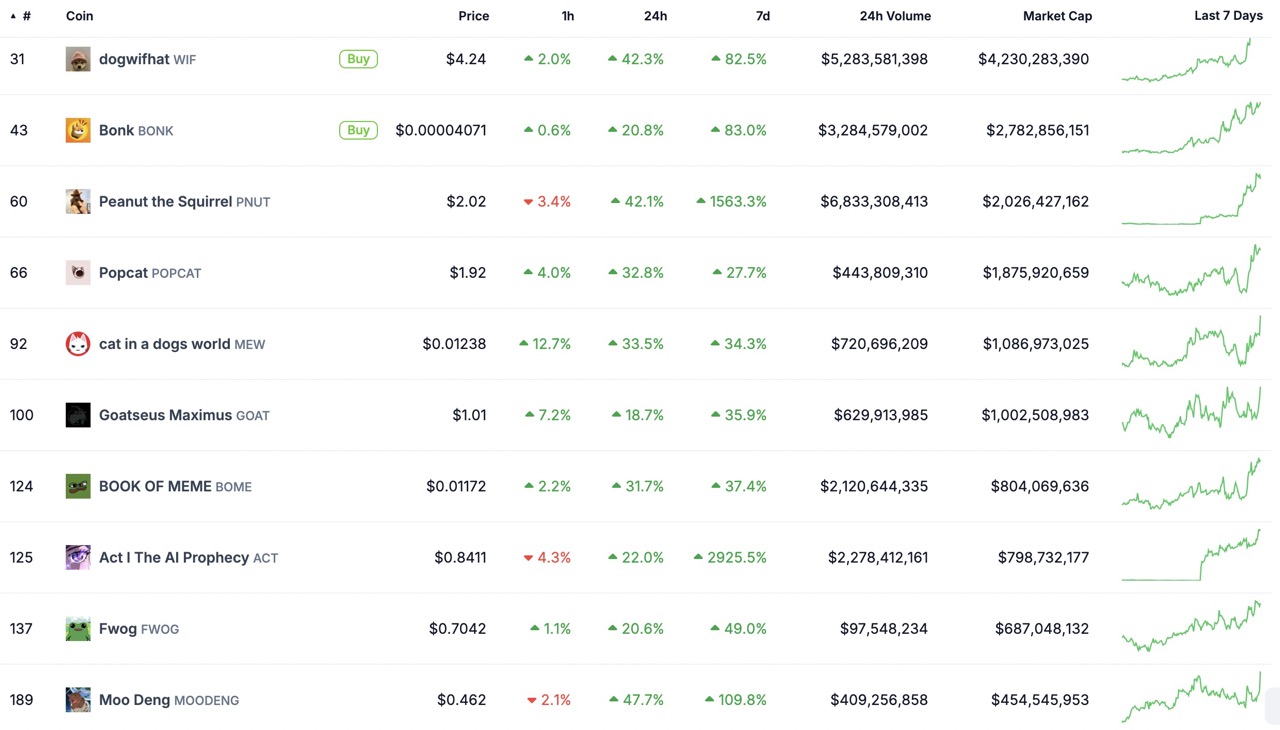1280x730 pixels.
Task: Click the Popcat coin icon
Action: click(78, 272)
